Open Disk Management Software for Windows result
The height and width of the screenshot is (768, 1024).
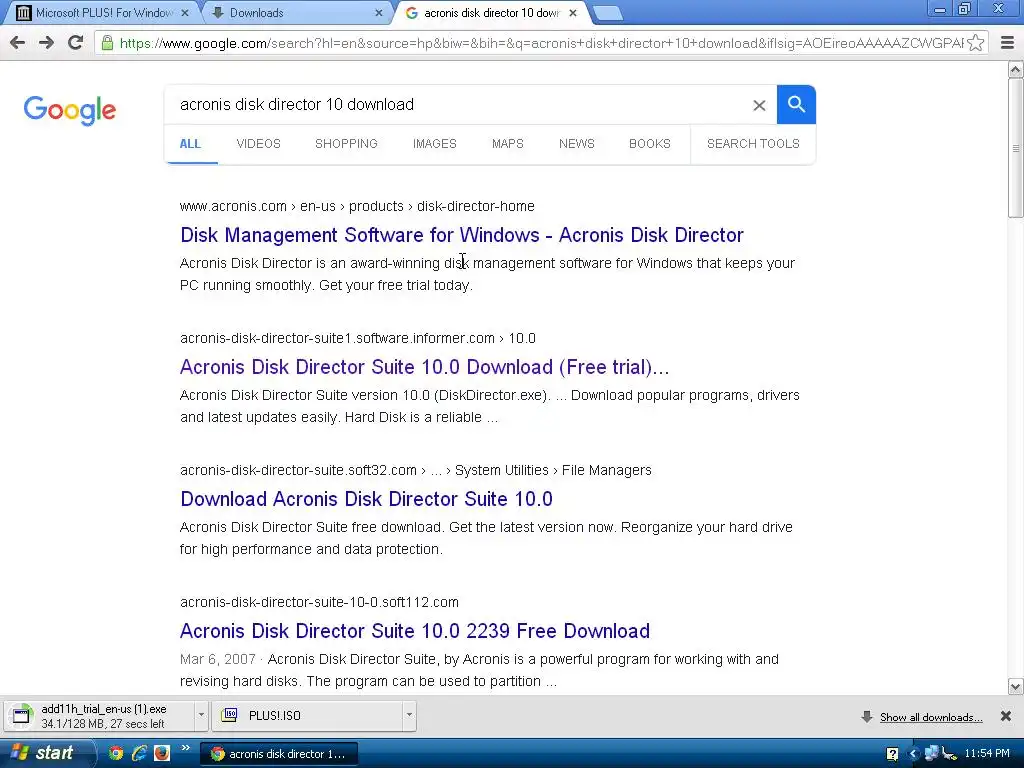point(462,235)
